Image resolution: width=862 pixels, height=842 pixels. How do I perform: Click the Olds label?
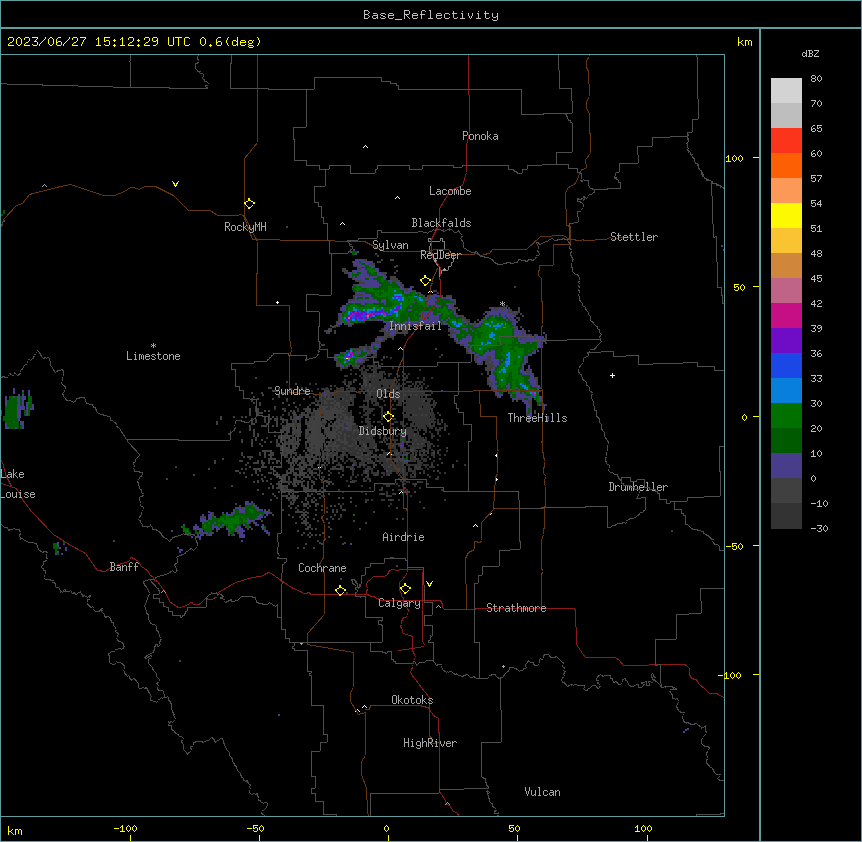pyautogui.click(x=388, y=394)
